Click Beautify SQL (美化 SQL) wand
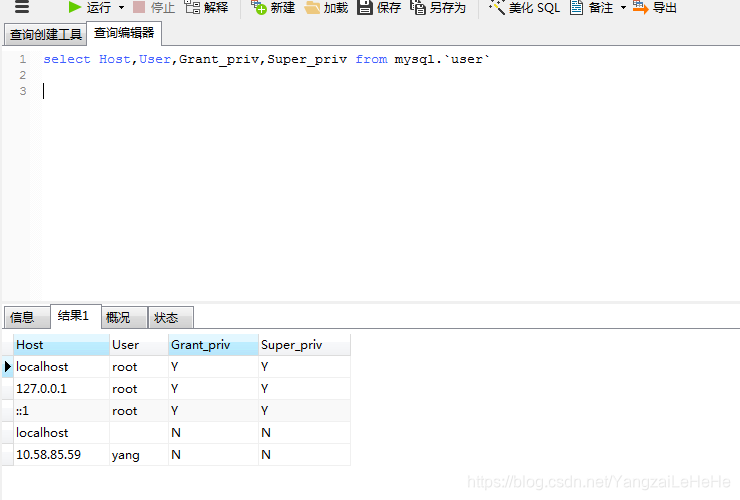 pos(496,7)
